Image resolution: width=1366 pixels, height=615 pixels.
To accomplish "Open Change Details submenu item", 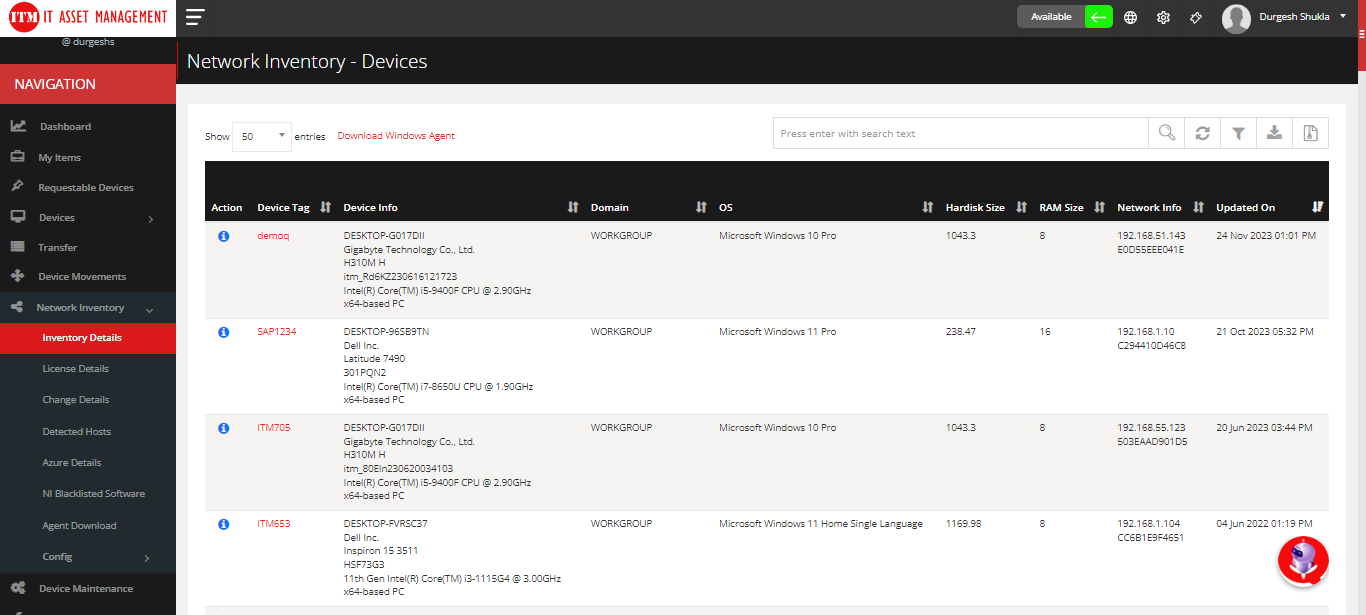I will pos(76,400).
